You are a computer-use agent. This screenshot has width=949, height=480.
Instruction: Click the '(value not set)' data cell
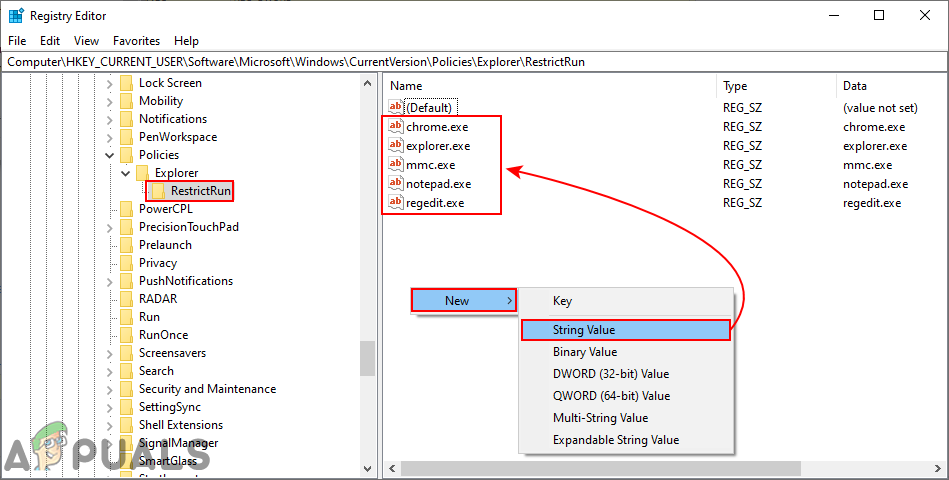[x=880, y=108]
